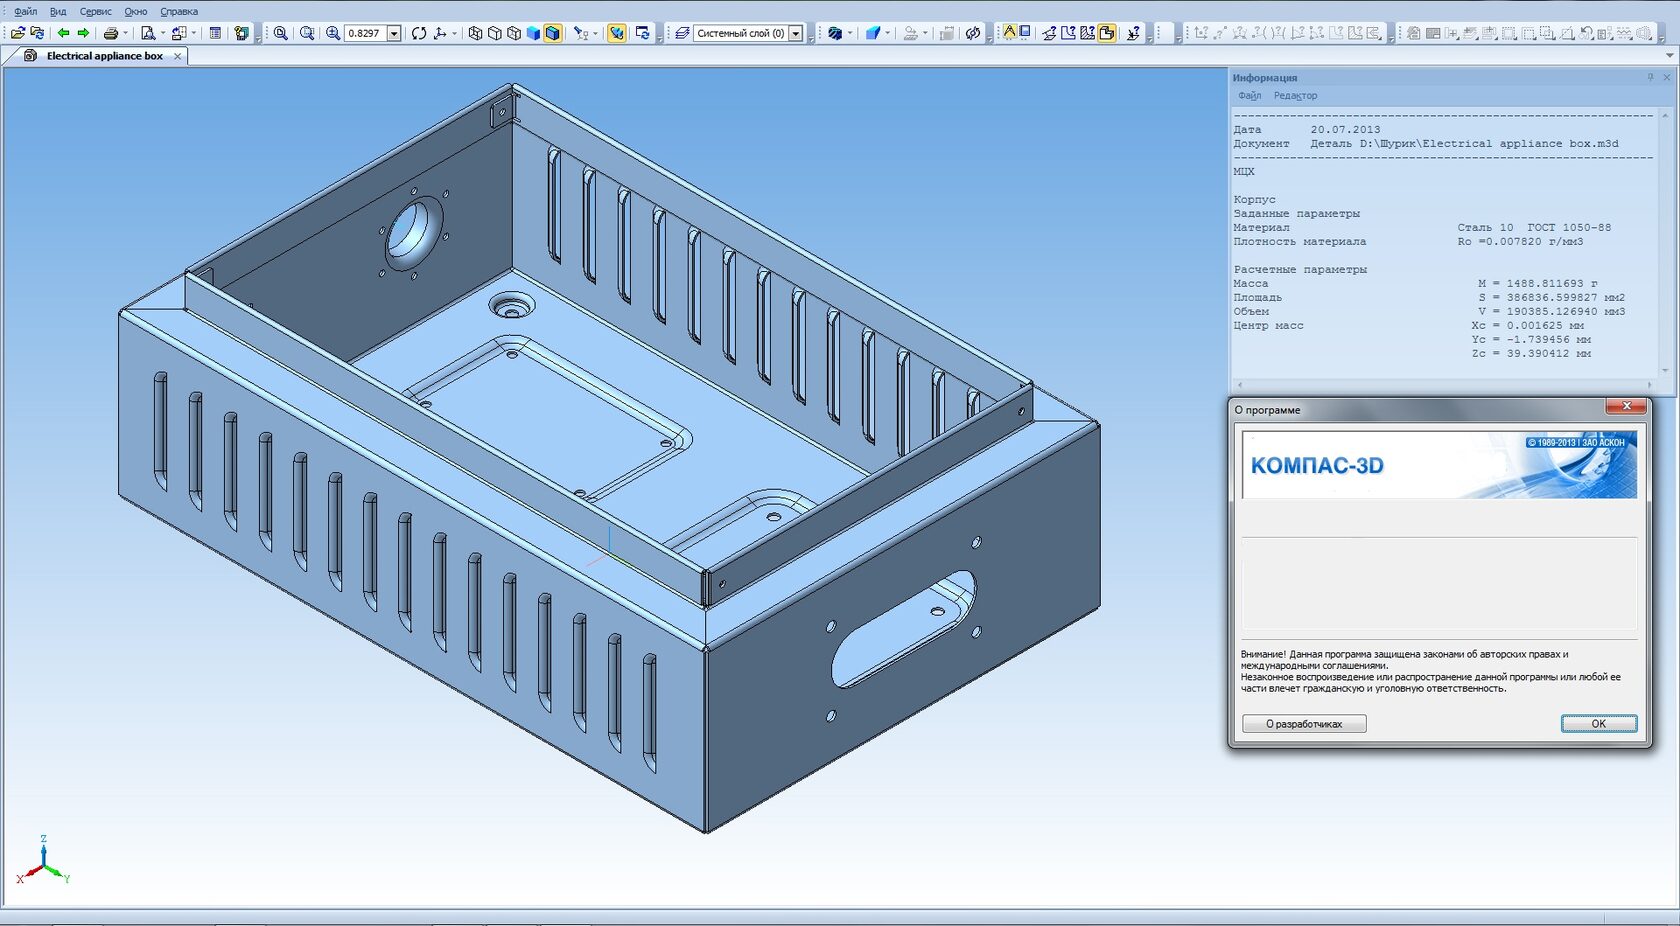
Task: Click the Print icon in toolbar
Action: pyautogui.click(x=111, y=33)
